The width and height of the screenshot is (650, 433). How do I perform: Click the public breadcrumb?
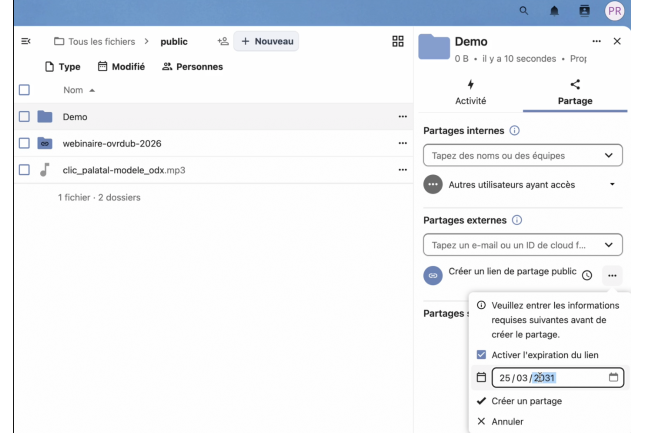174,42
